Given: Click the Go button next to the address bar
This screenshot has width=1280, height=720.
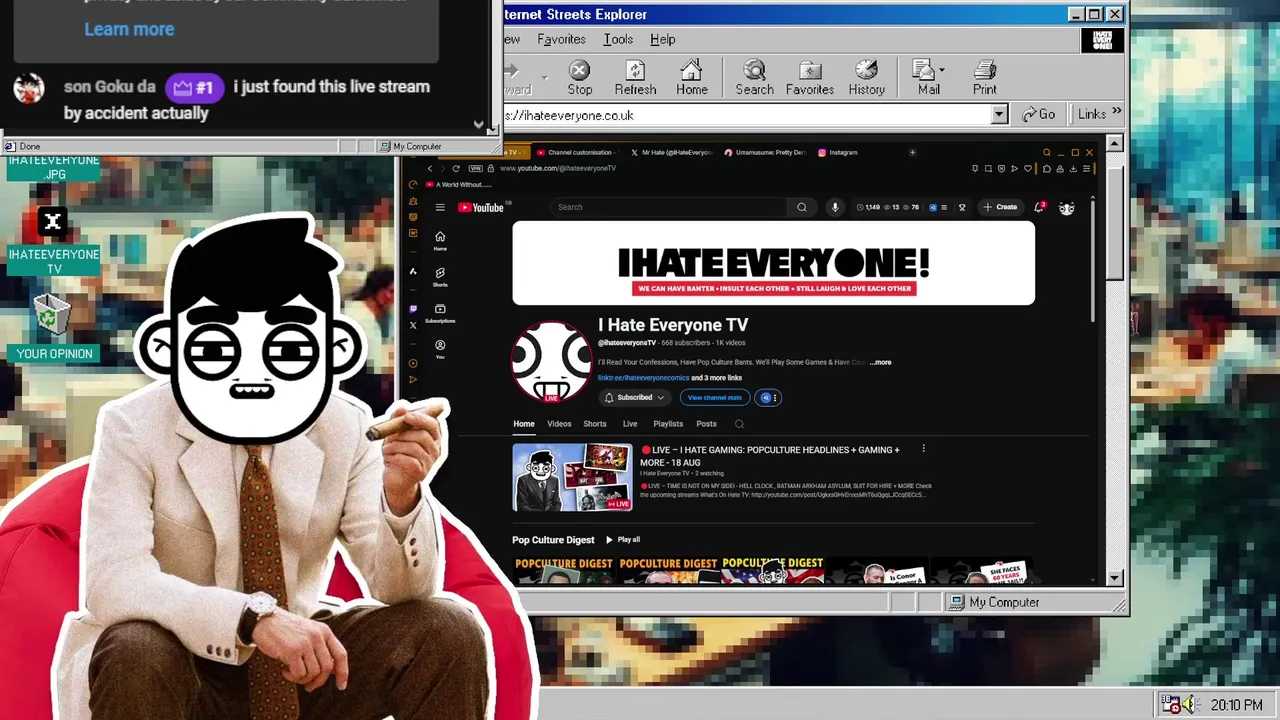Looking at the screenshot, I should (1038, 114).
